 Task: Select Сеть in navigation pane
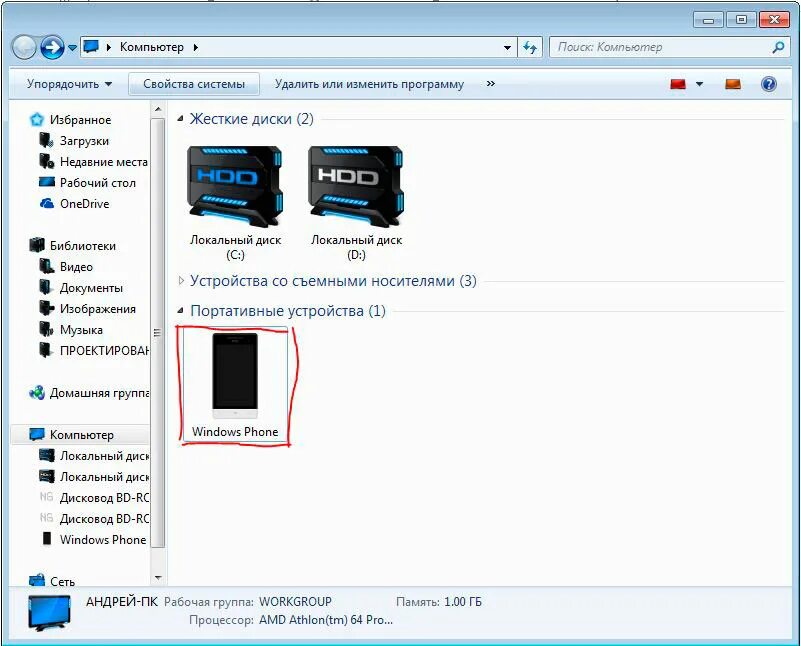(62, 581)
